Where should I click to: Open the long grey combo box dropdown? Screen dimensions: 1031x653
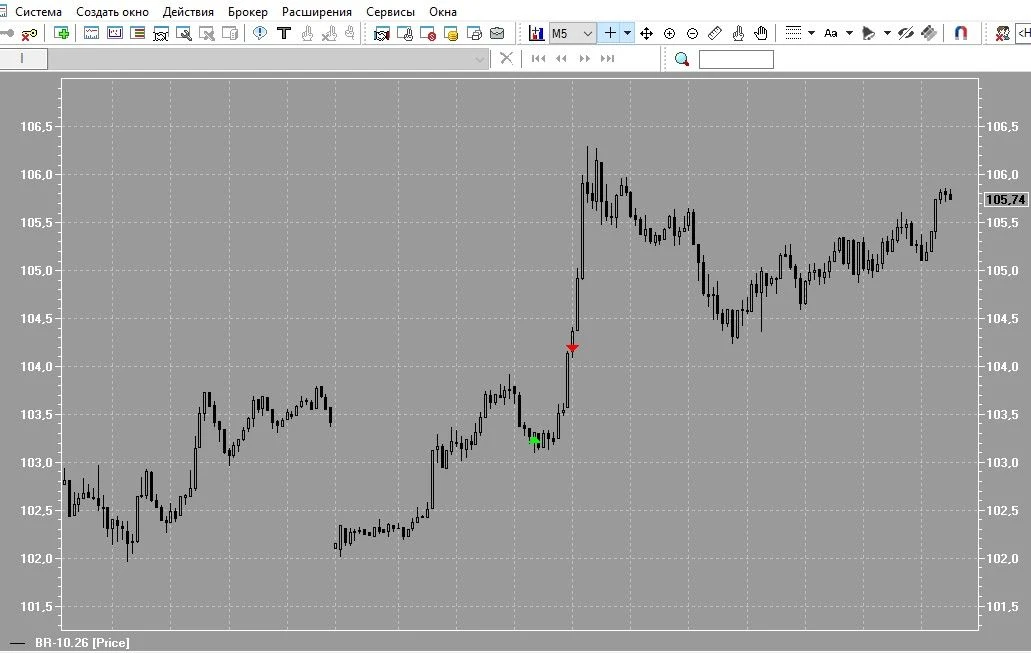(268, 59)
